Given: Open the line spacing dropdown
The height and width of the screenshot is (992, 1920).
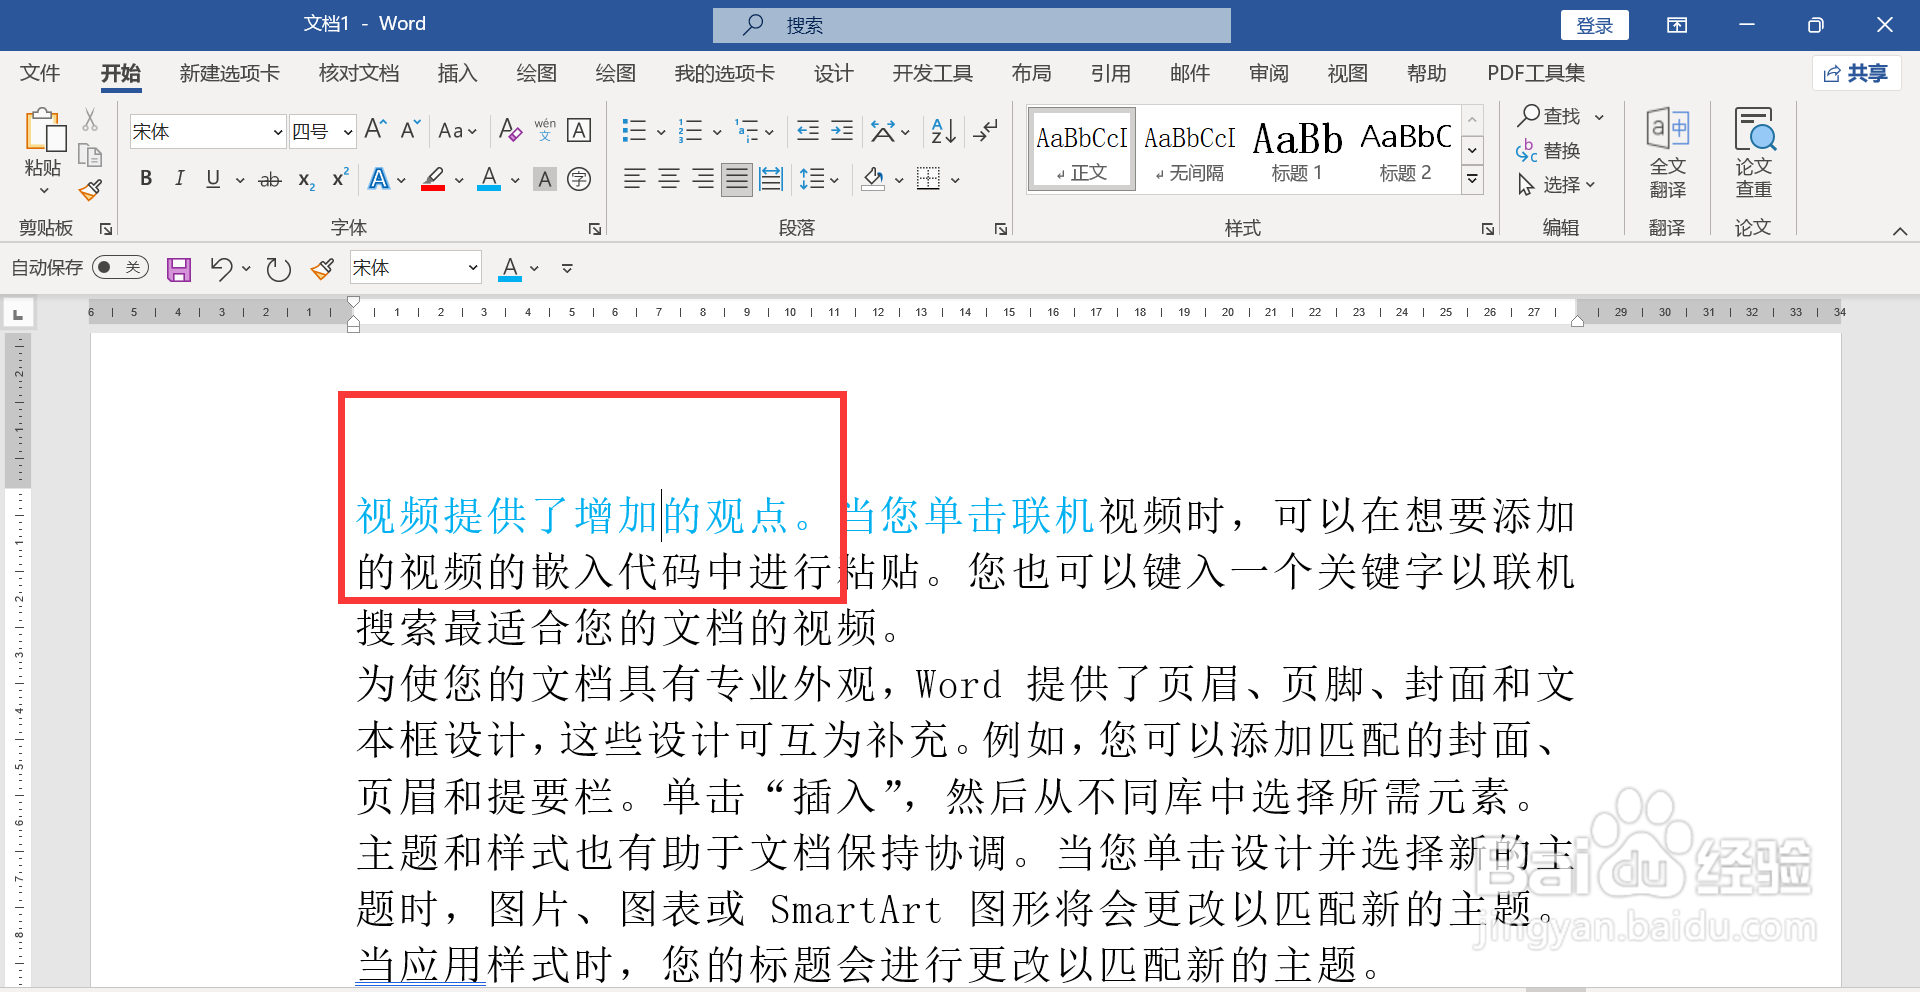Looking at the screenshot, I should pyautogui.click(x=818, y=179).
